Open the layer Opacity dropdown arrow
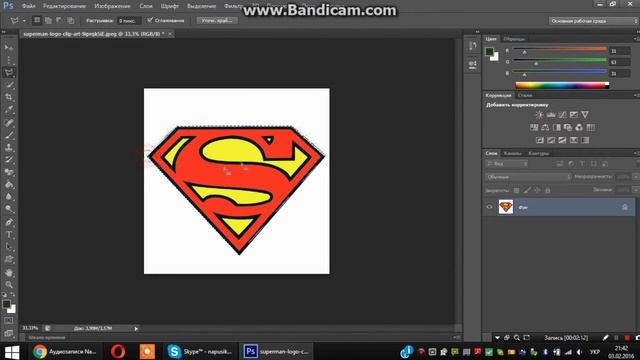This screenshot has height=360, width=640. point(635,176)
